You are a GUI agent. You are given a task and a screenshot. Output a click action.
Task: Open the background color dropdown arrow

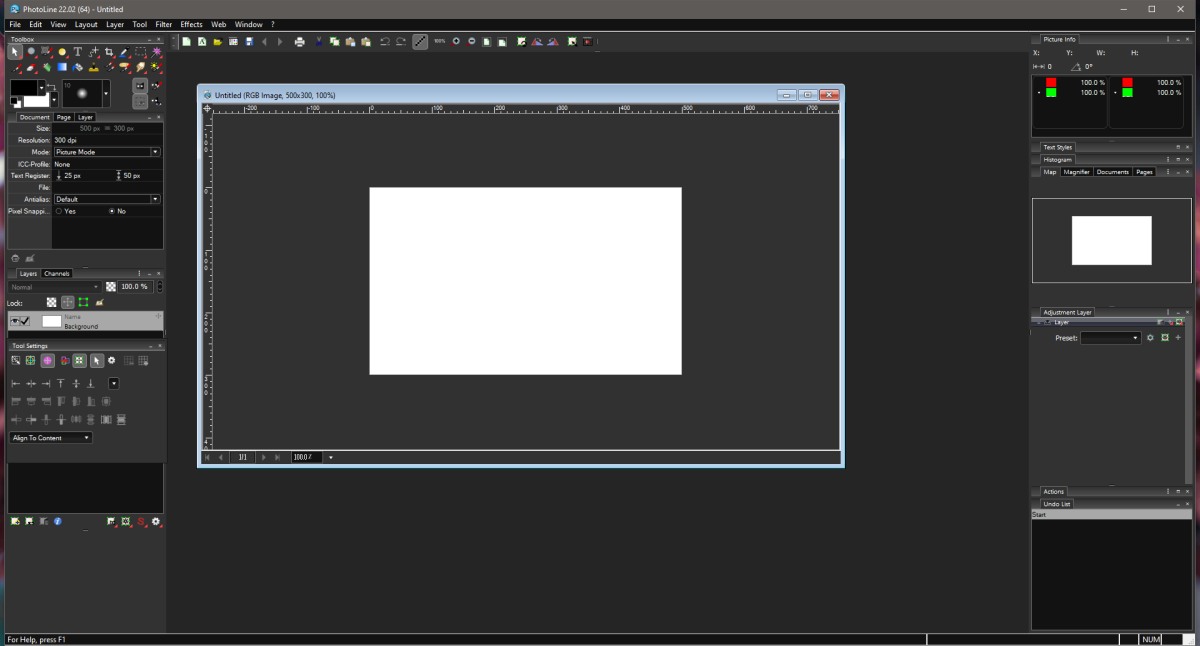click(x=54, y=100)
